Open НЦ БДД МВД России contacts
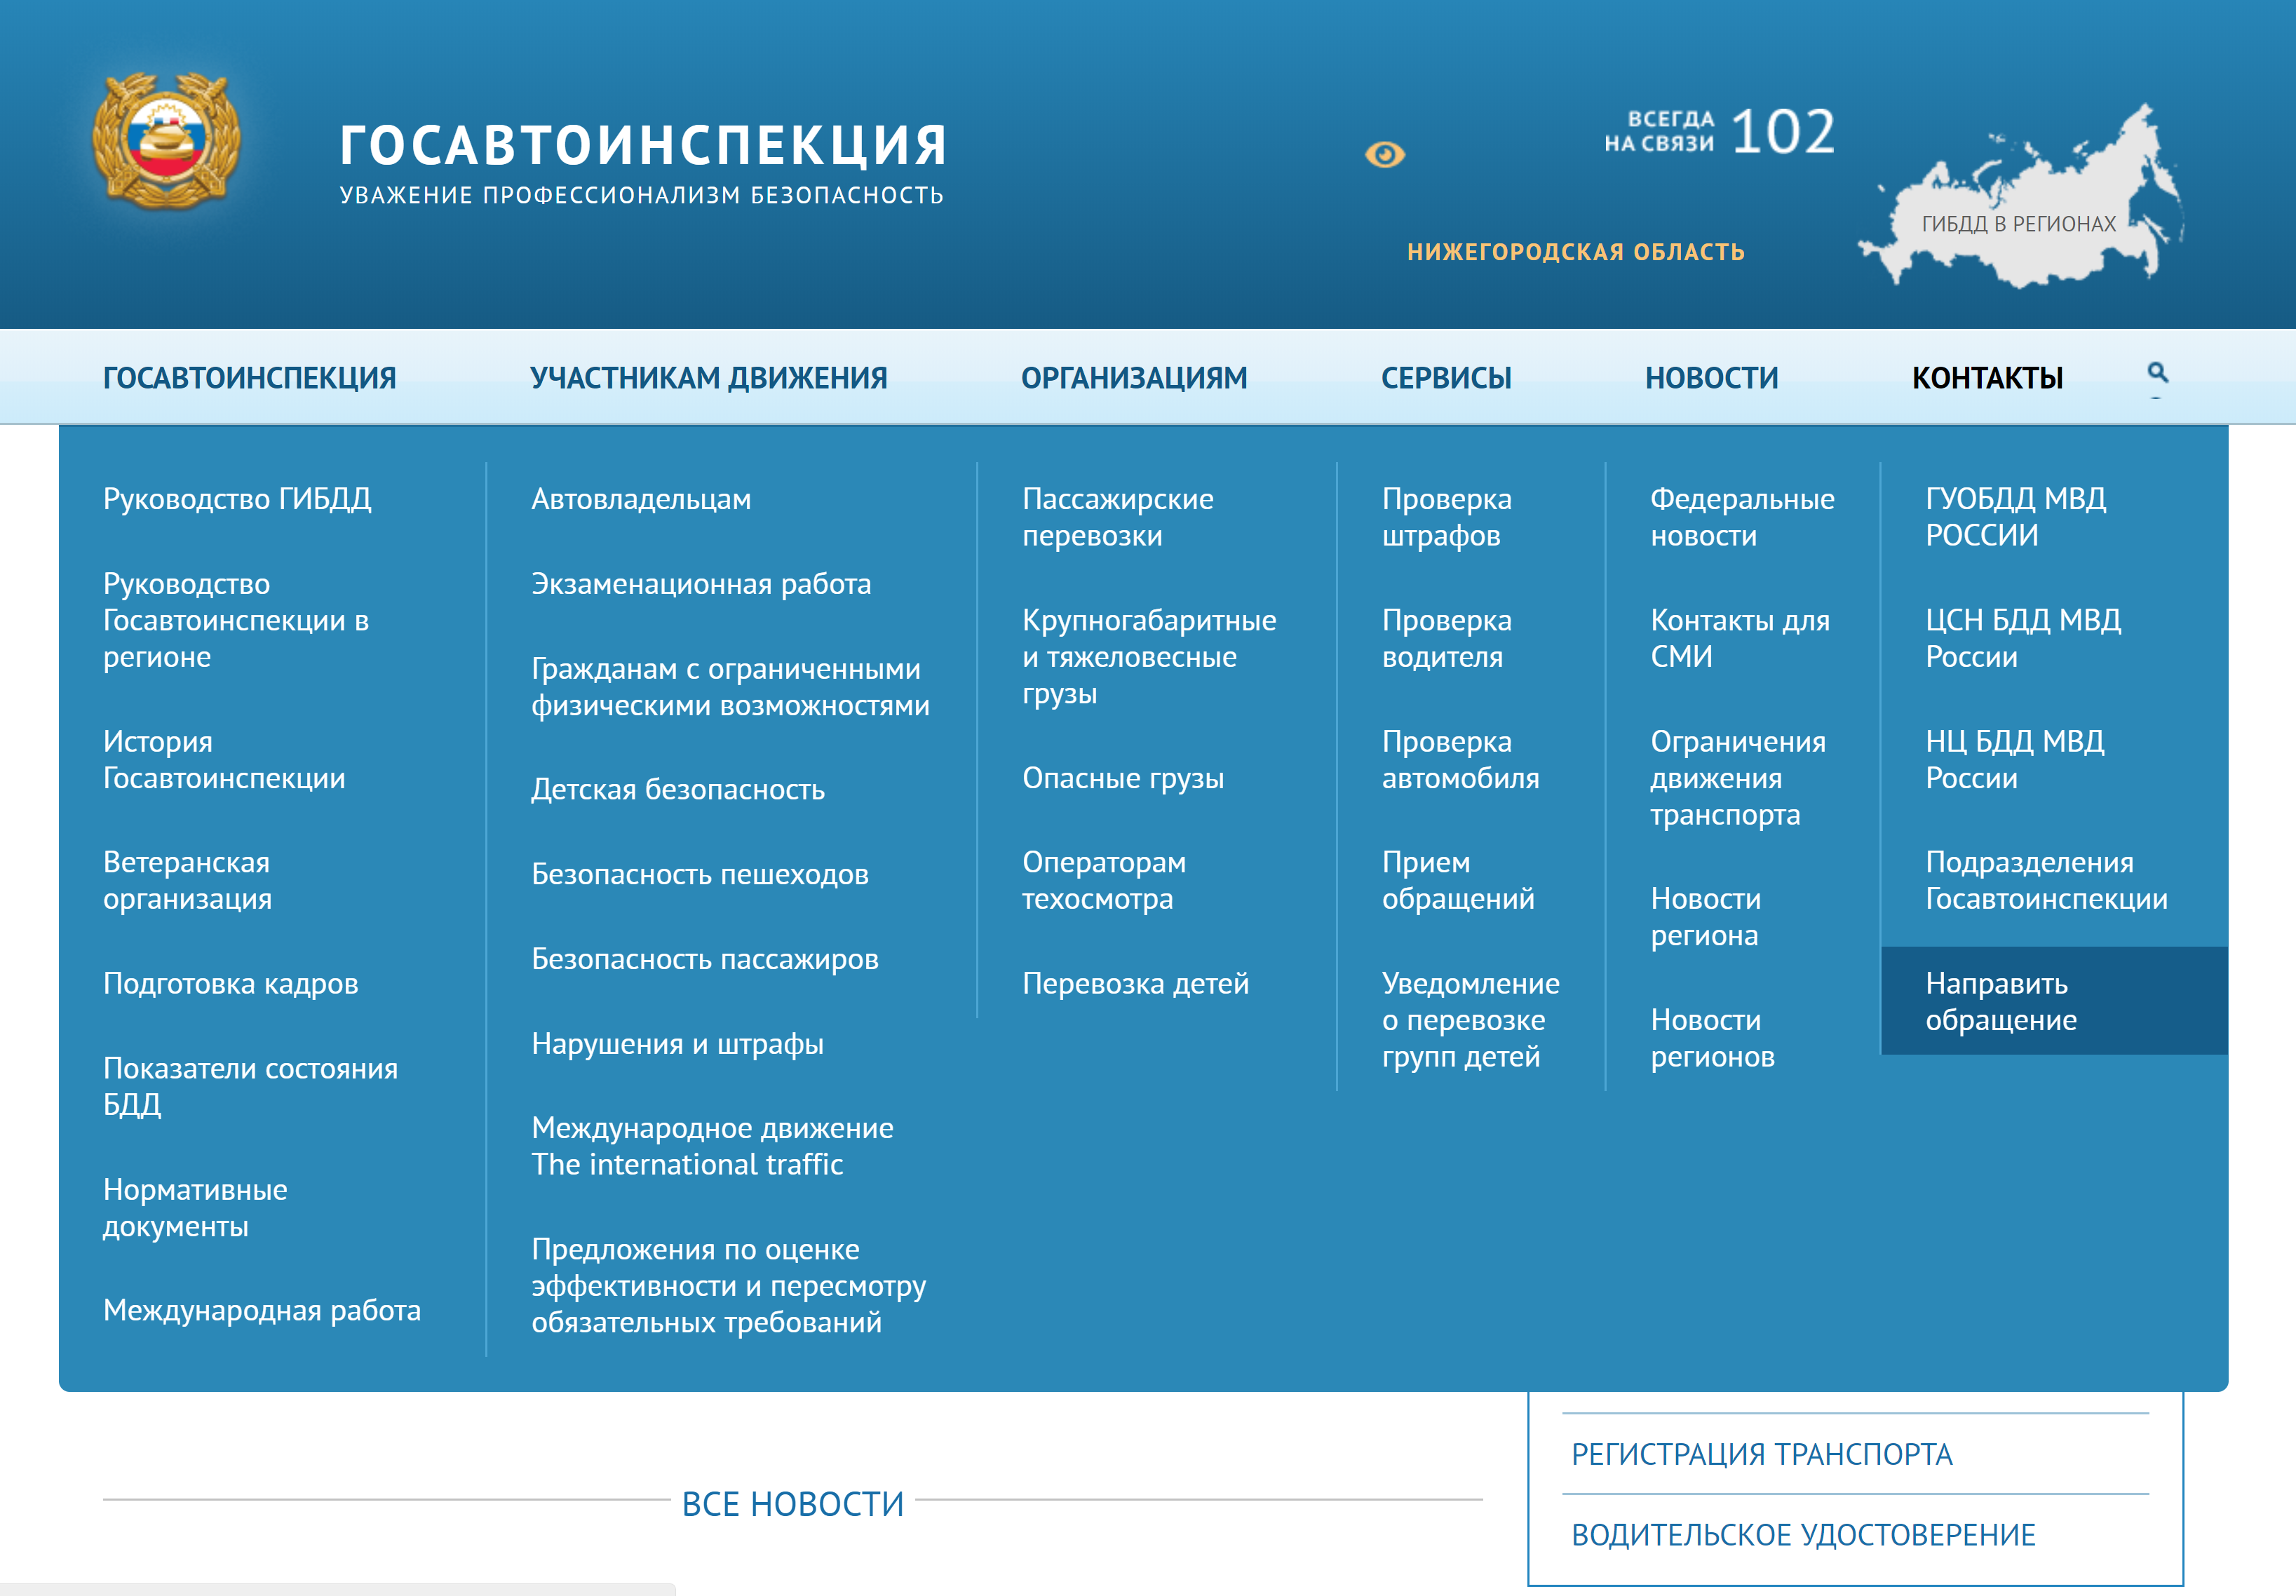Viewport: 2296px width, 1596px height. [x=2015, y=760]
